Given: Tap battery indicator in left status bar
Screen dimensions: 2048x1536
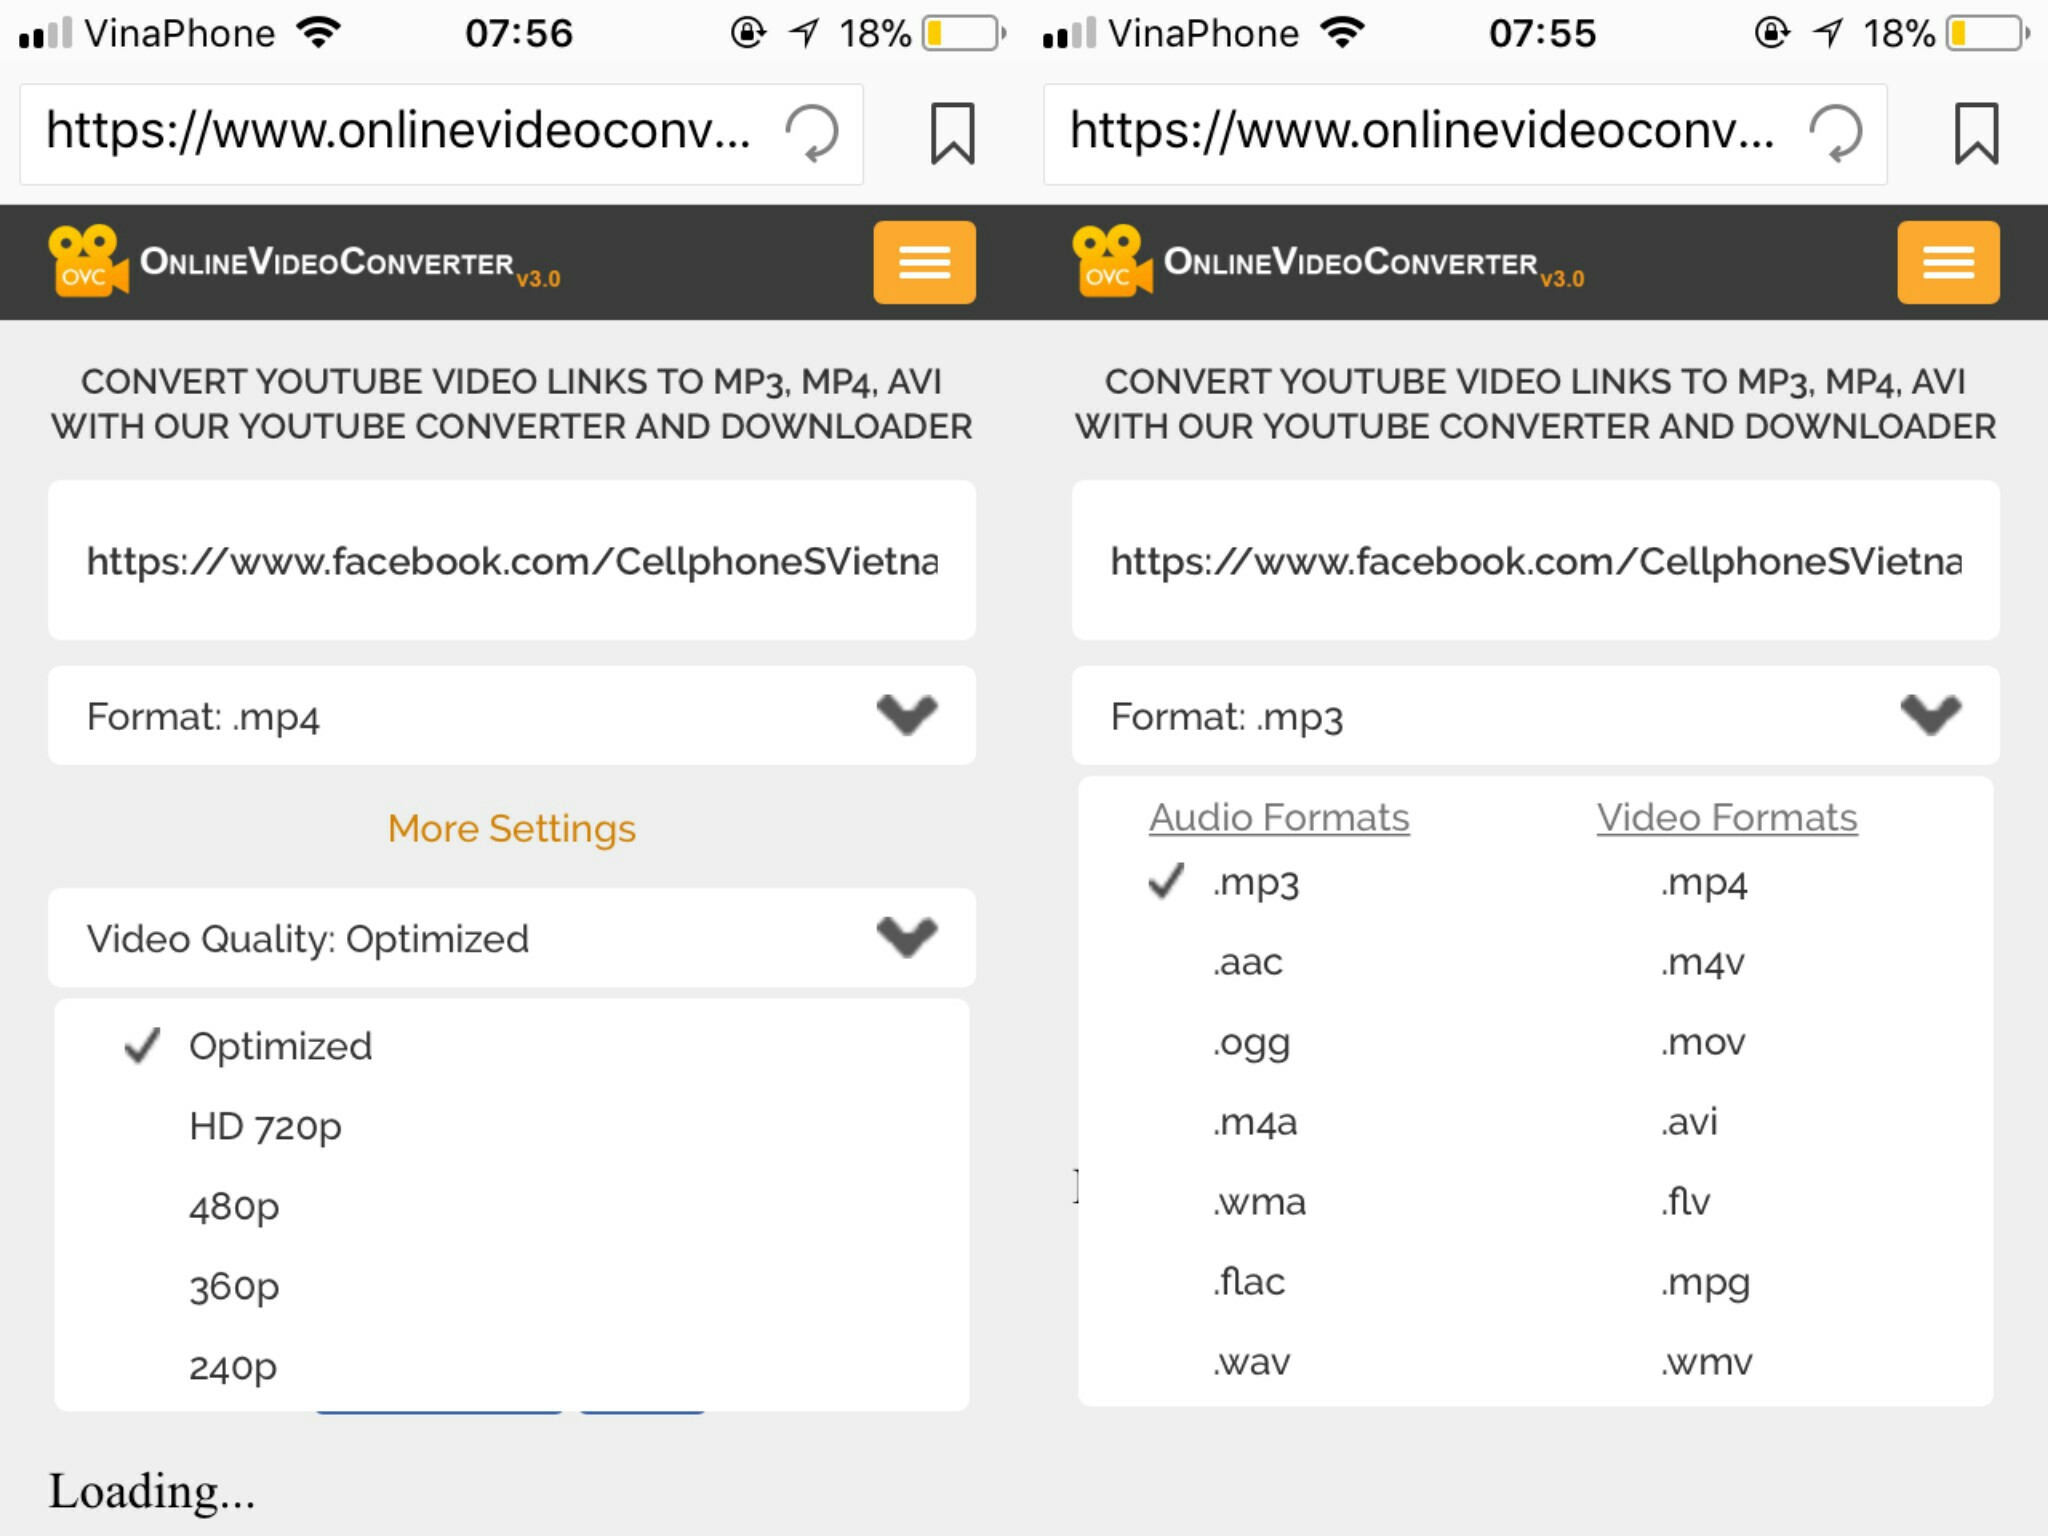Looking at the screenshot, I should pos(962,33).
